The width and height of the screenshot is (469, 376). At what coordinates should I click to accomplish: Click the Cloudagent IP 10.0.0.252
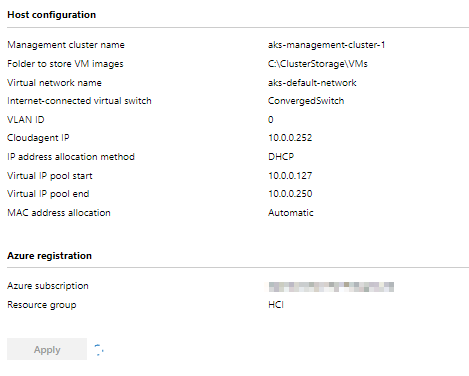click(x=290, y=138)
